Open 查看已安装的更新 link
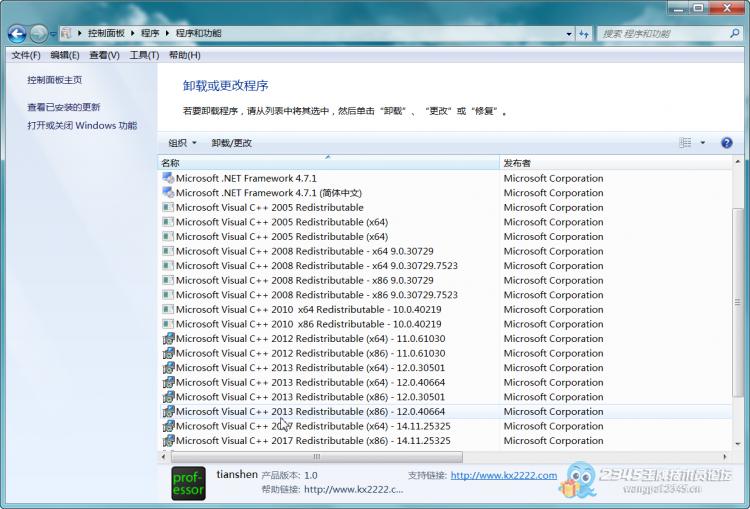 click(64, 107)
